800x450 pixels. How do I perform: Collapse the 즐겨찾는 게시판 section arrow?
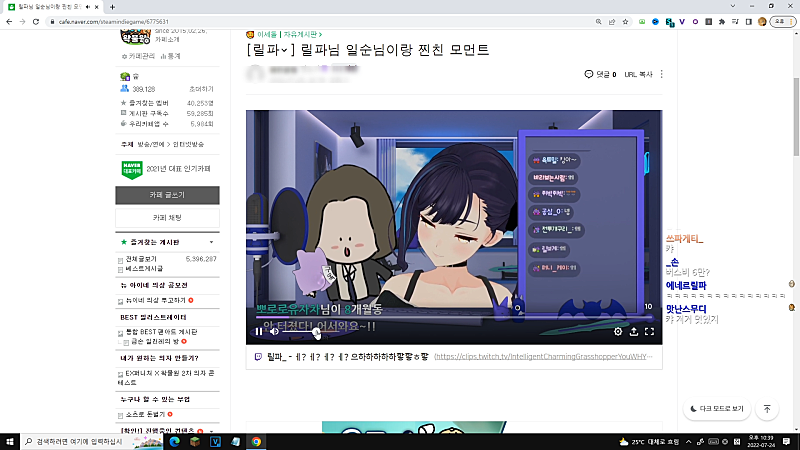(x=211, y=242)
